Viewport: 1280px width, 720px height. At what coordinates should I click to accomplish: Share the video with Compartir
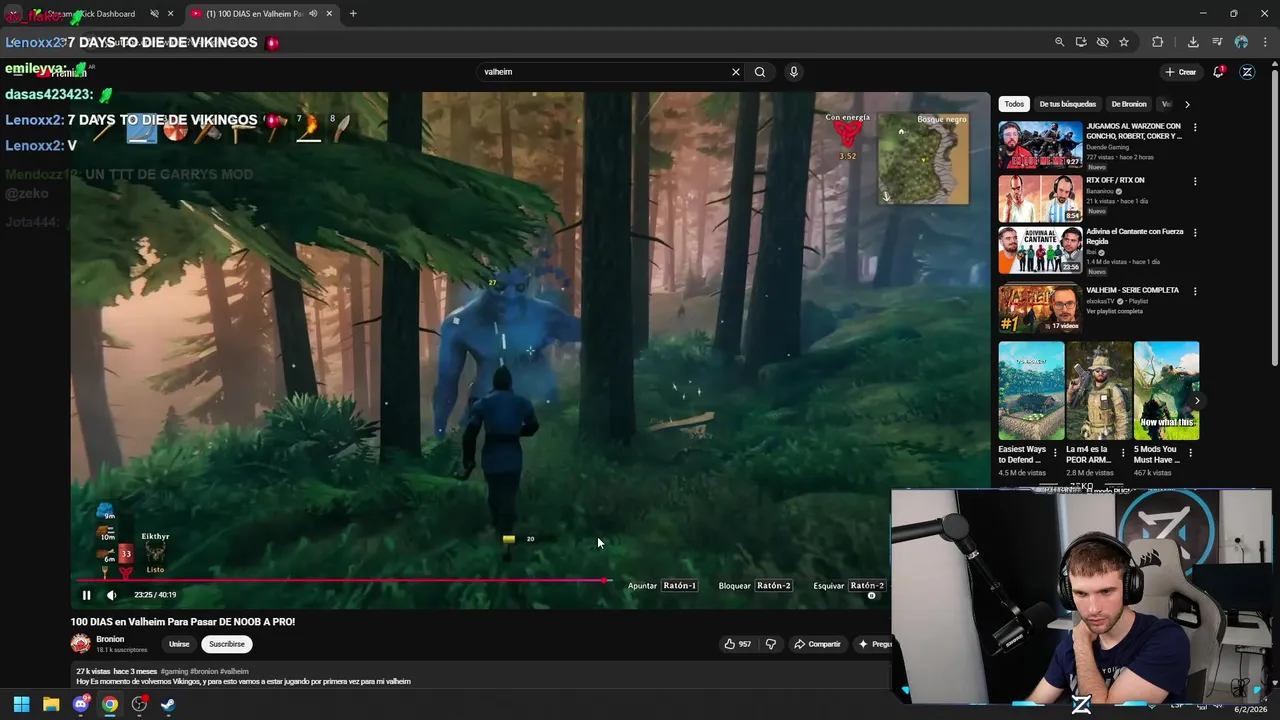point(817,644)
